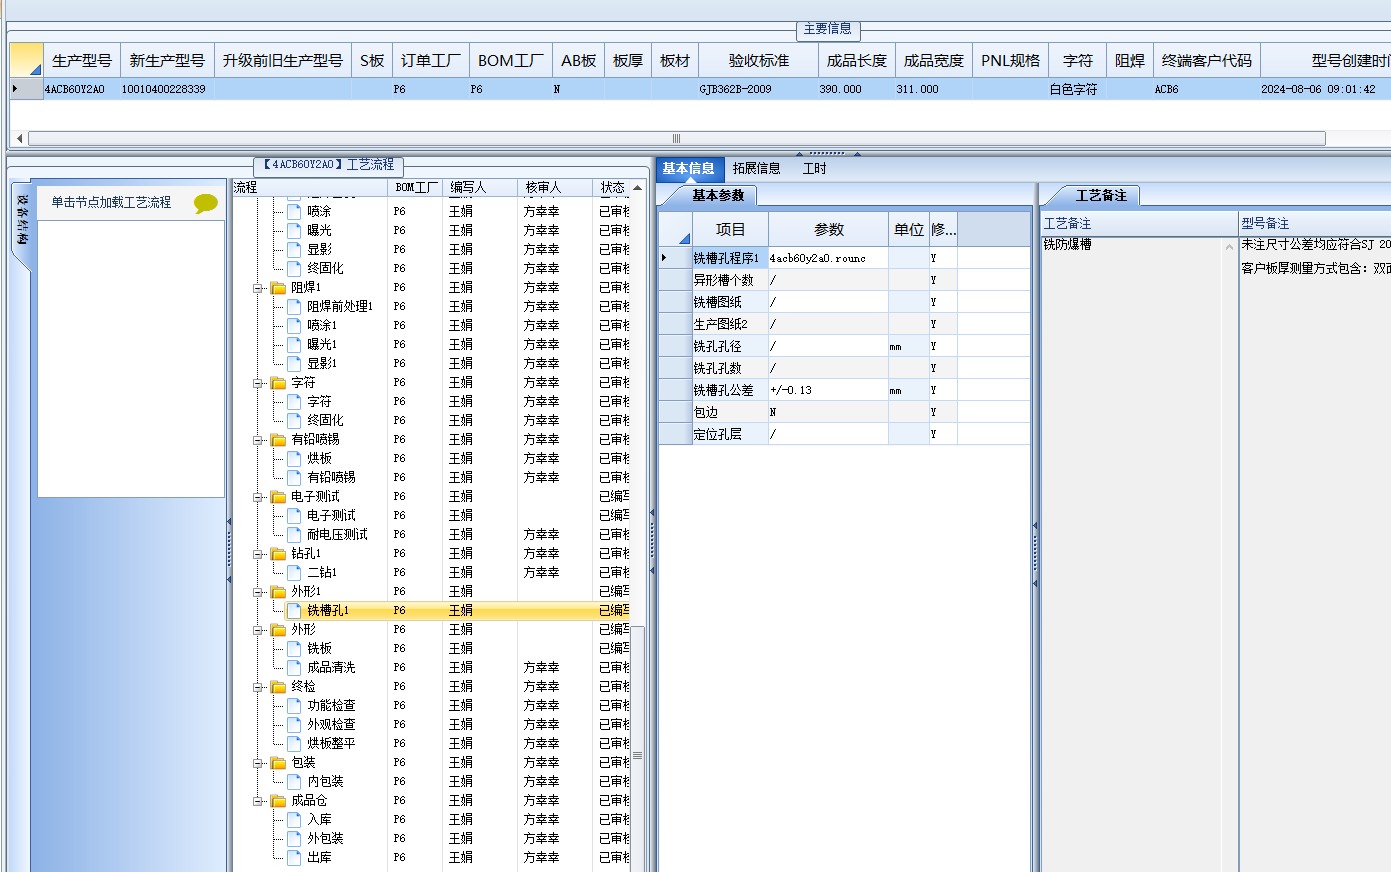This screenshot has width=1391, height=872.
Task: Click the document icon beside 耐电压测试
Action: (x=294, y=534)
